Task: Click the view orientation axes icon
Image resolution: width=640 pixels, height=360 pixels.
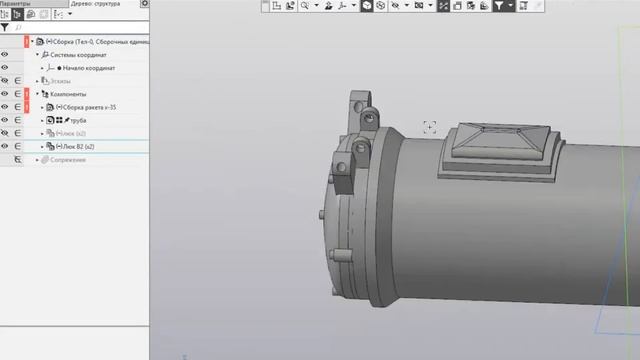Action: [343, 6]
